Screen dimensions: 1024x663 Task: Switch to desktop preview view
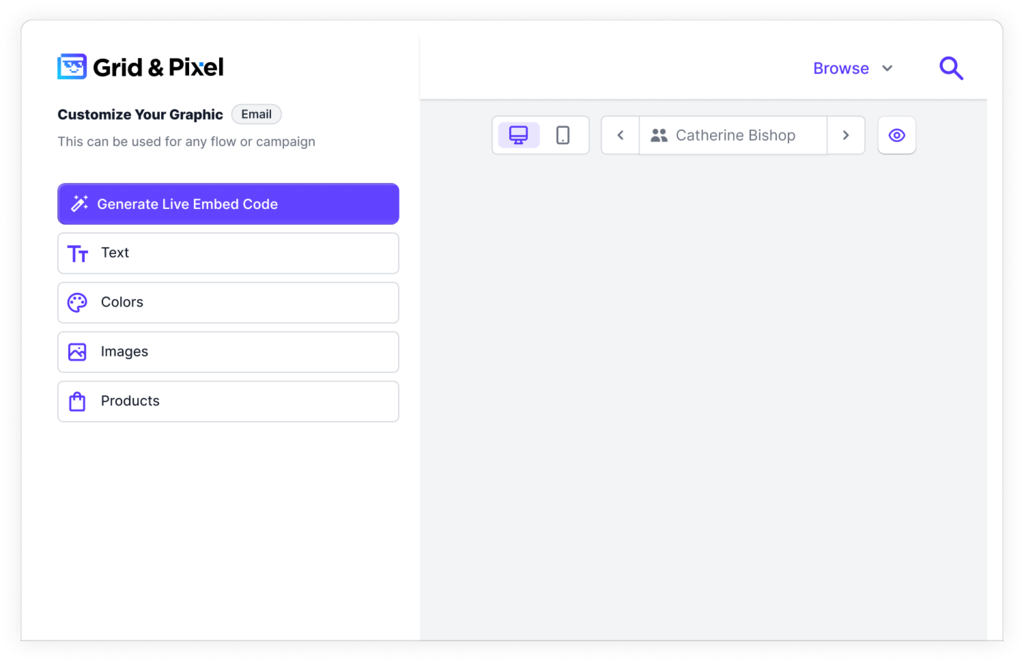pos(519,135)
